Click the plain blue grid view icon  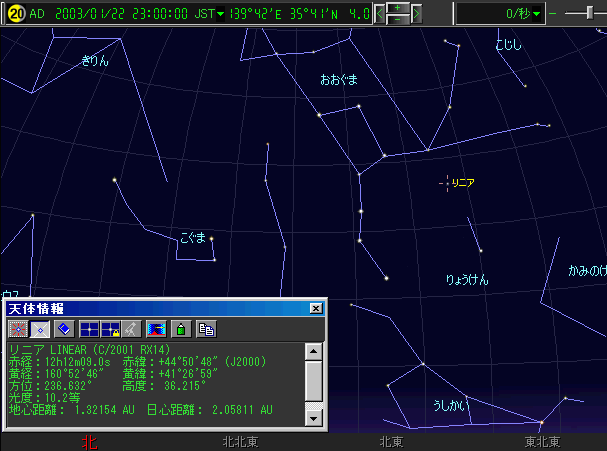pos(90,328)
